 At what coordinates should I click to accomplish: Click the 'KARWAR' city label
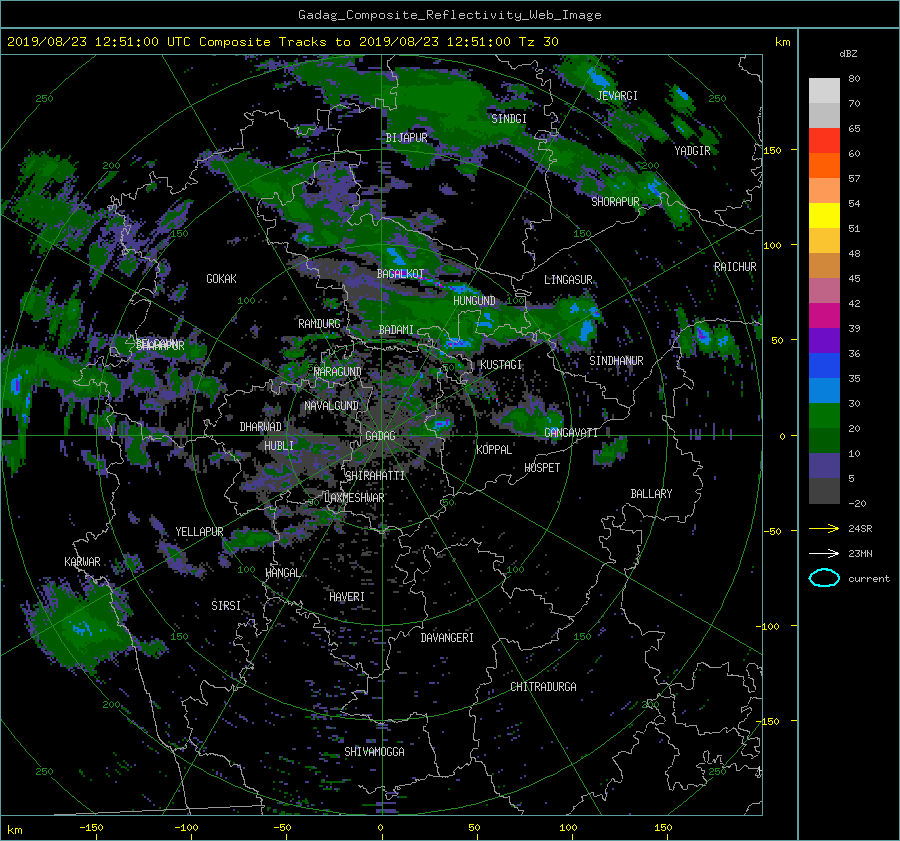tap(82, 562)
